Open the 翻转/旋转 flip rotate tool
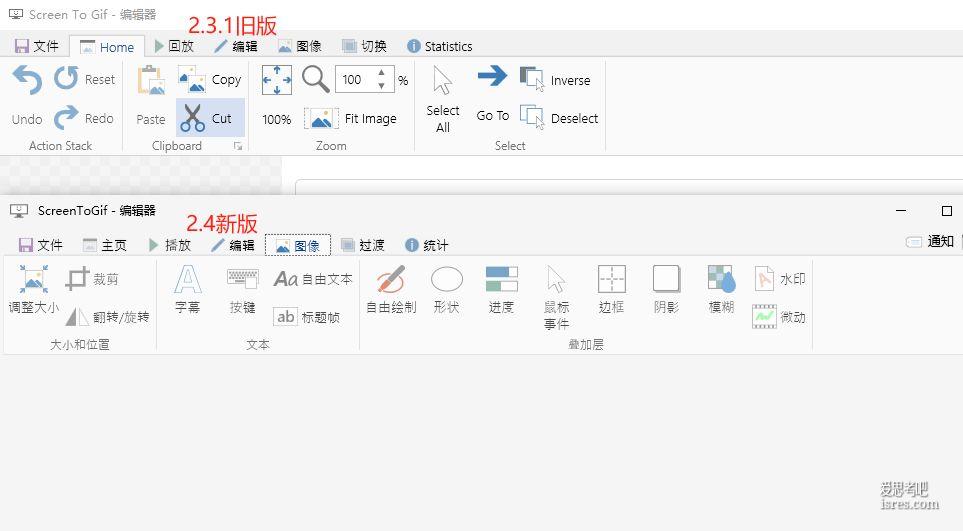The width and height of the screenshot is (963, 531). 107,317
